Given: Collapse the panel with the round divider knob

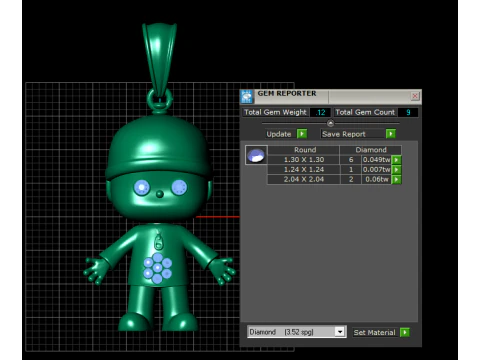Looking at the screenshot, I should pyautogui.click(x=330, y=123).
